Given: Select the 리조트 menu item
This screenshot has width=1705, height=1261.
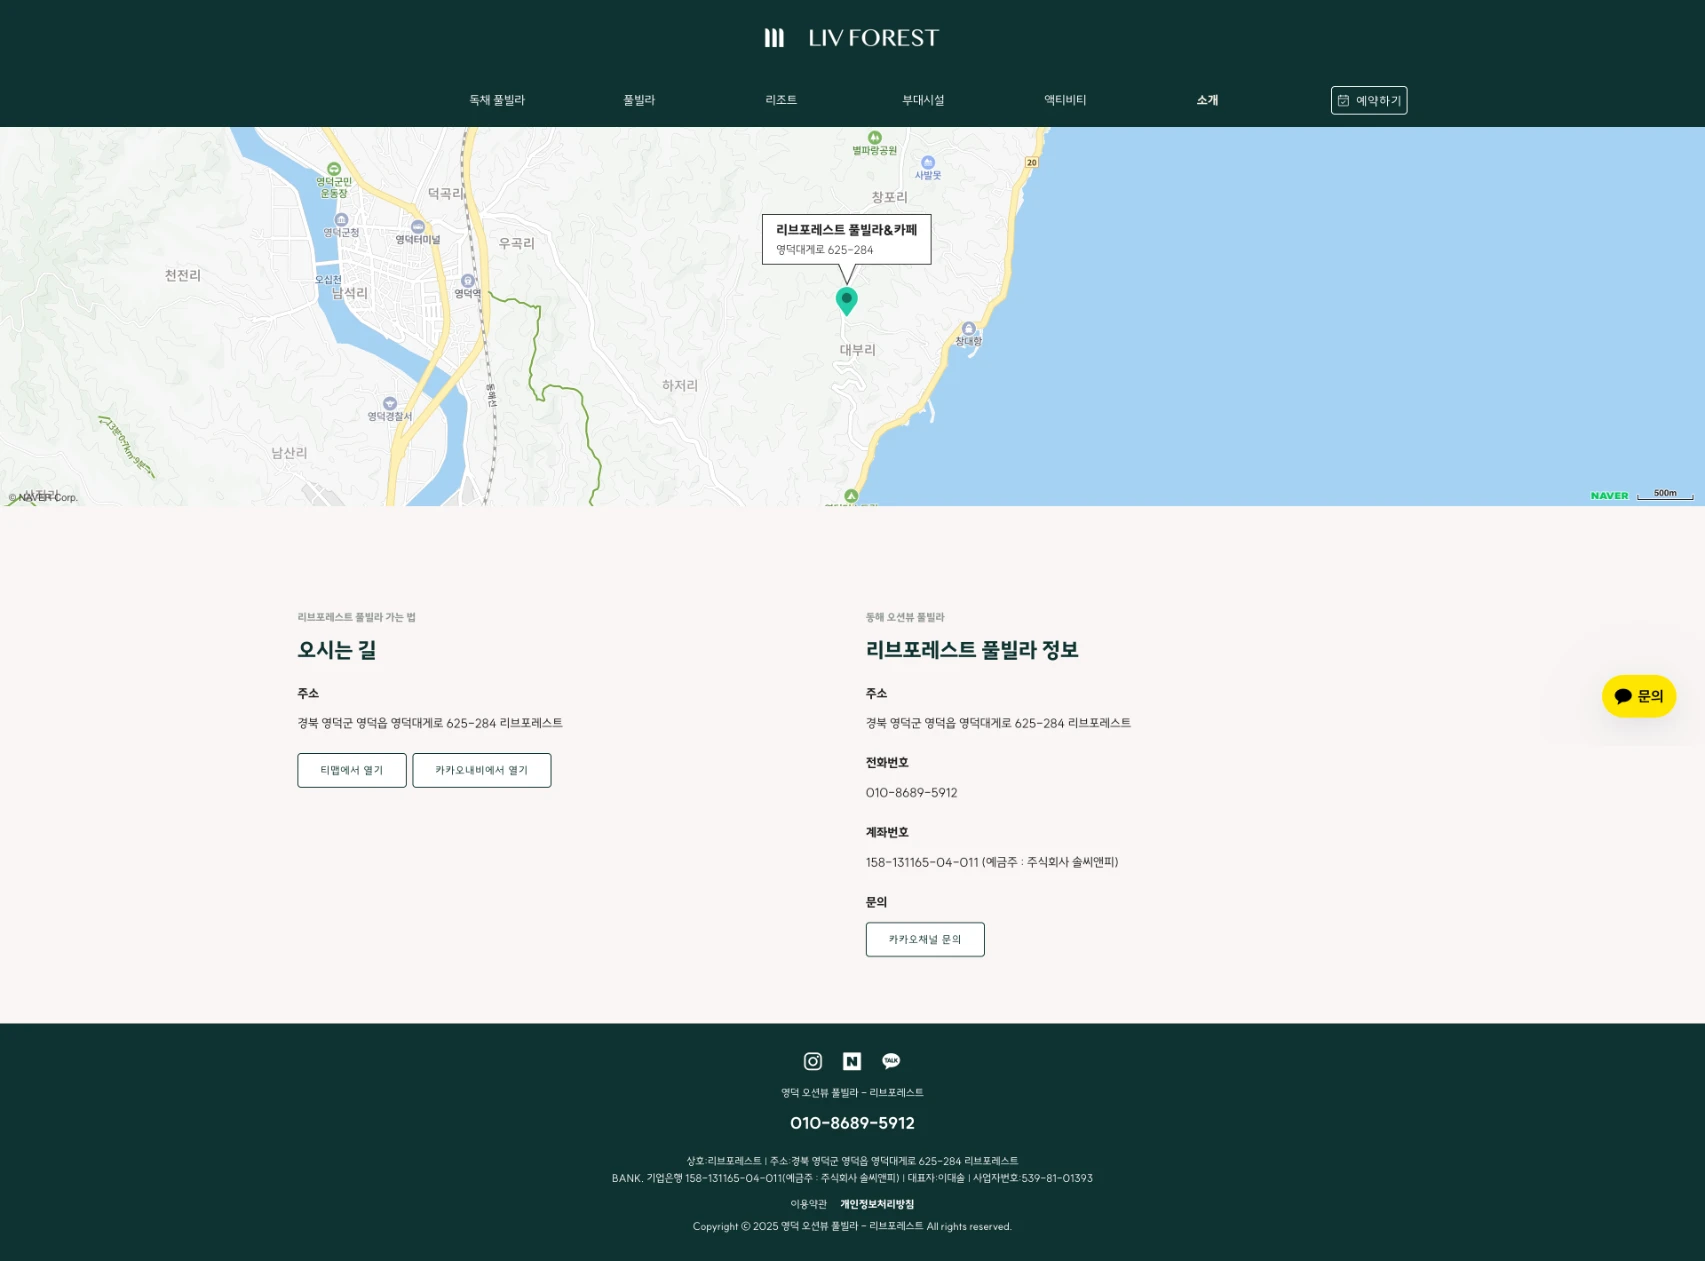Looking at the screenshot, I should point(781,100).
